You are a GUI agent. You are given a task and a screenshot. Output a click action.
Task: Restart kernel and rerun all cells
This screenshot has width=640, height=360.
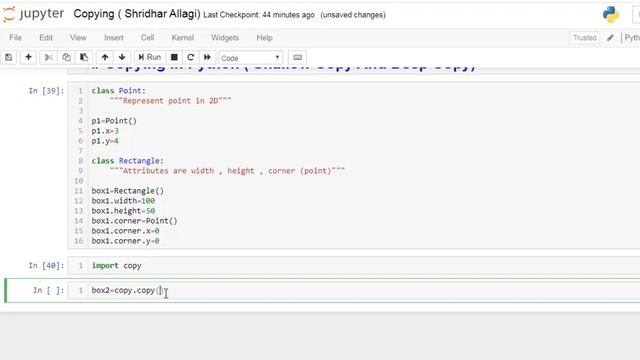click(207, 58)
